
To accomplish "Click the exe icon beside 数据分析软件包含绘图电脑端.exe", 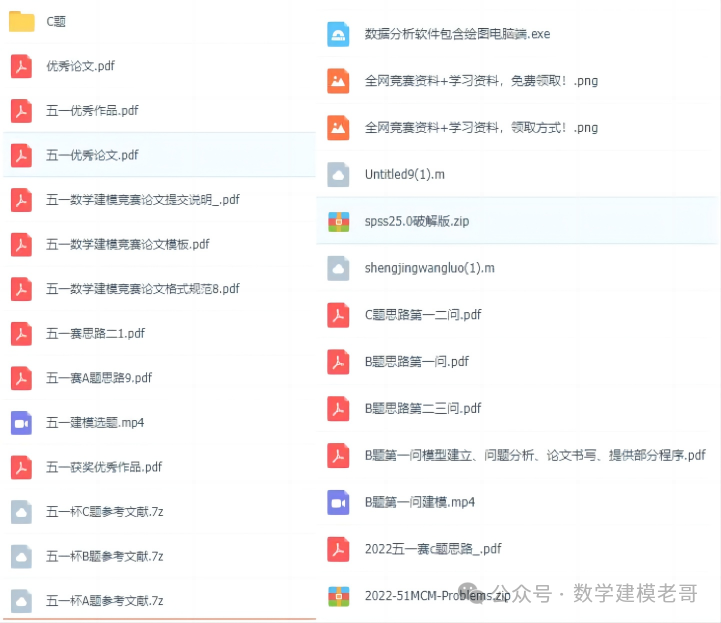I will click(338, 34).
